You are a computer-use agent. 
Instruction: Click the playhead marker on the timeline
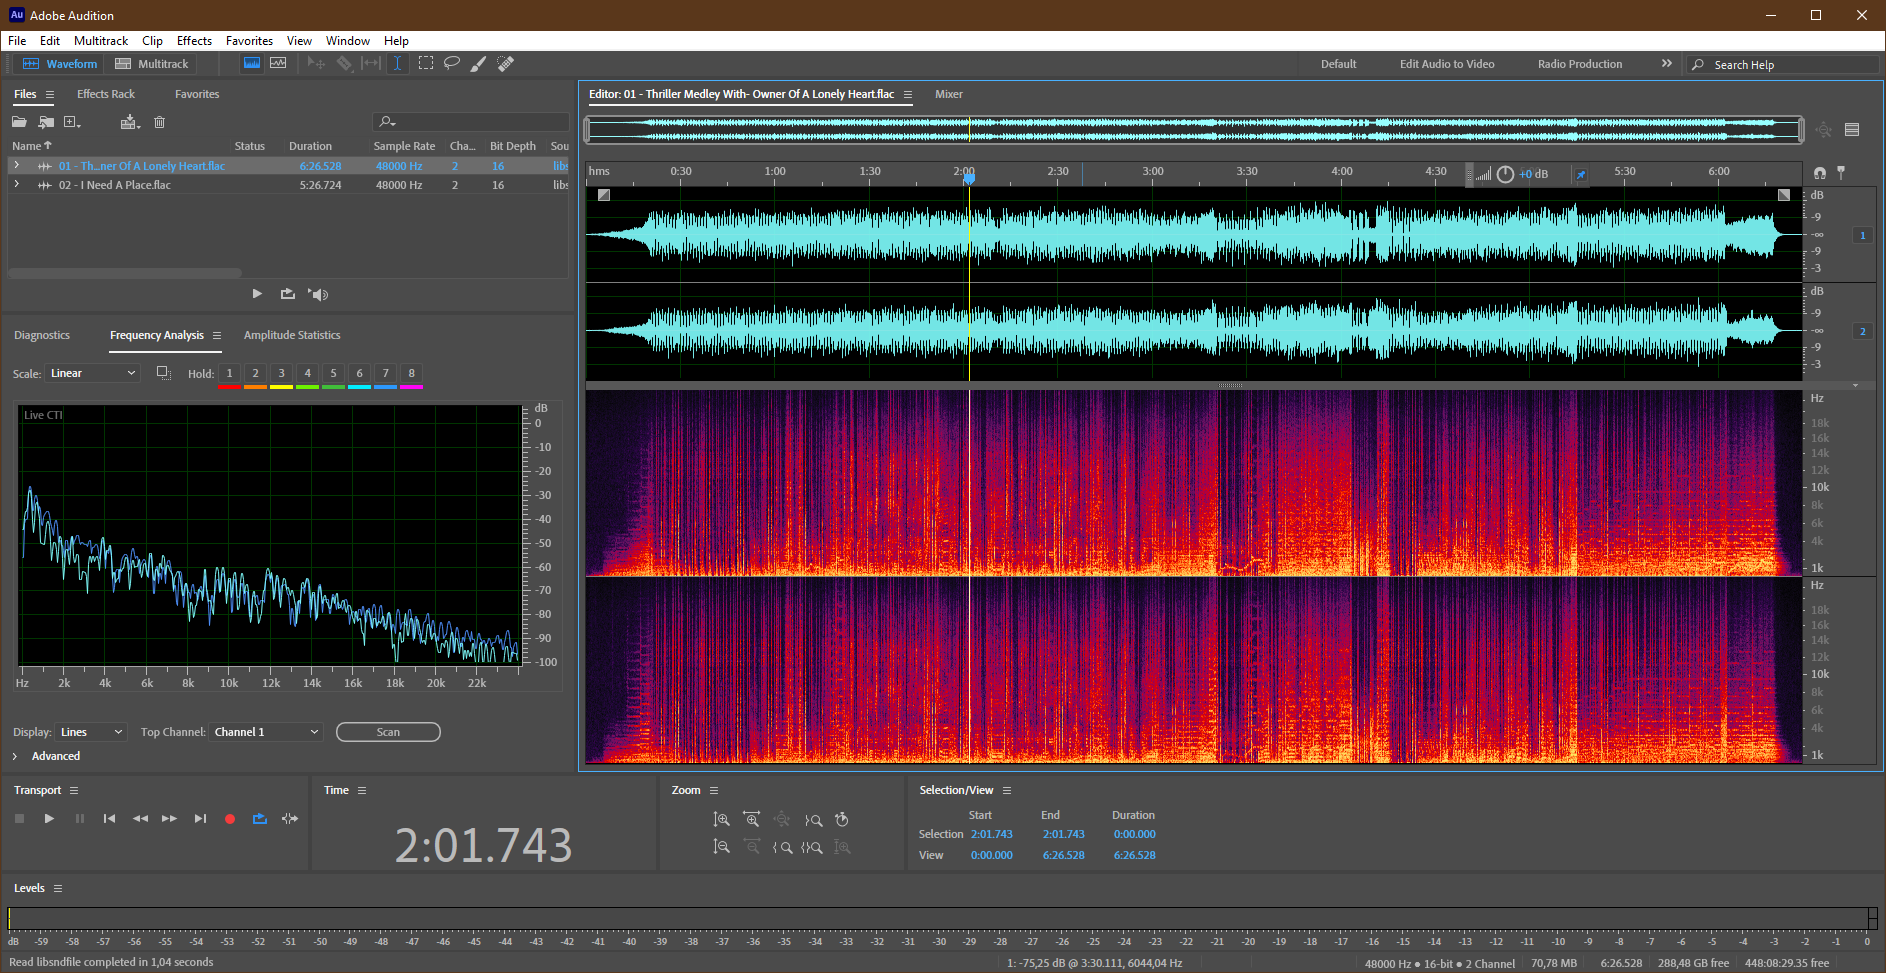(969, 178)
